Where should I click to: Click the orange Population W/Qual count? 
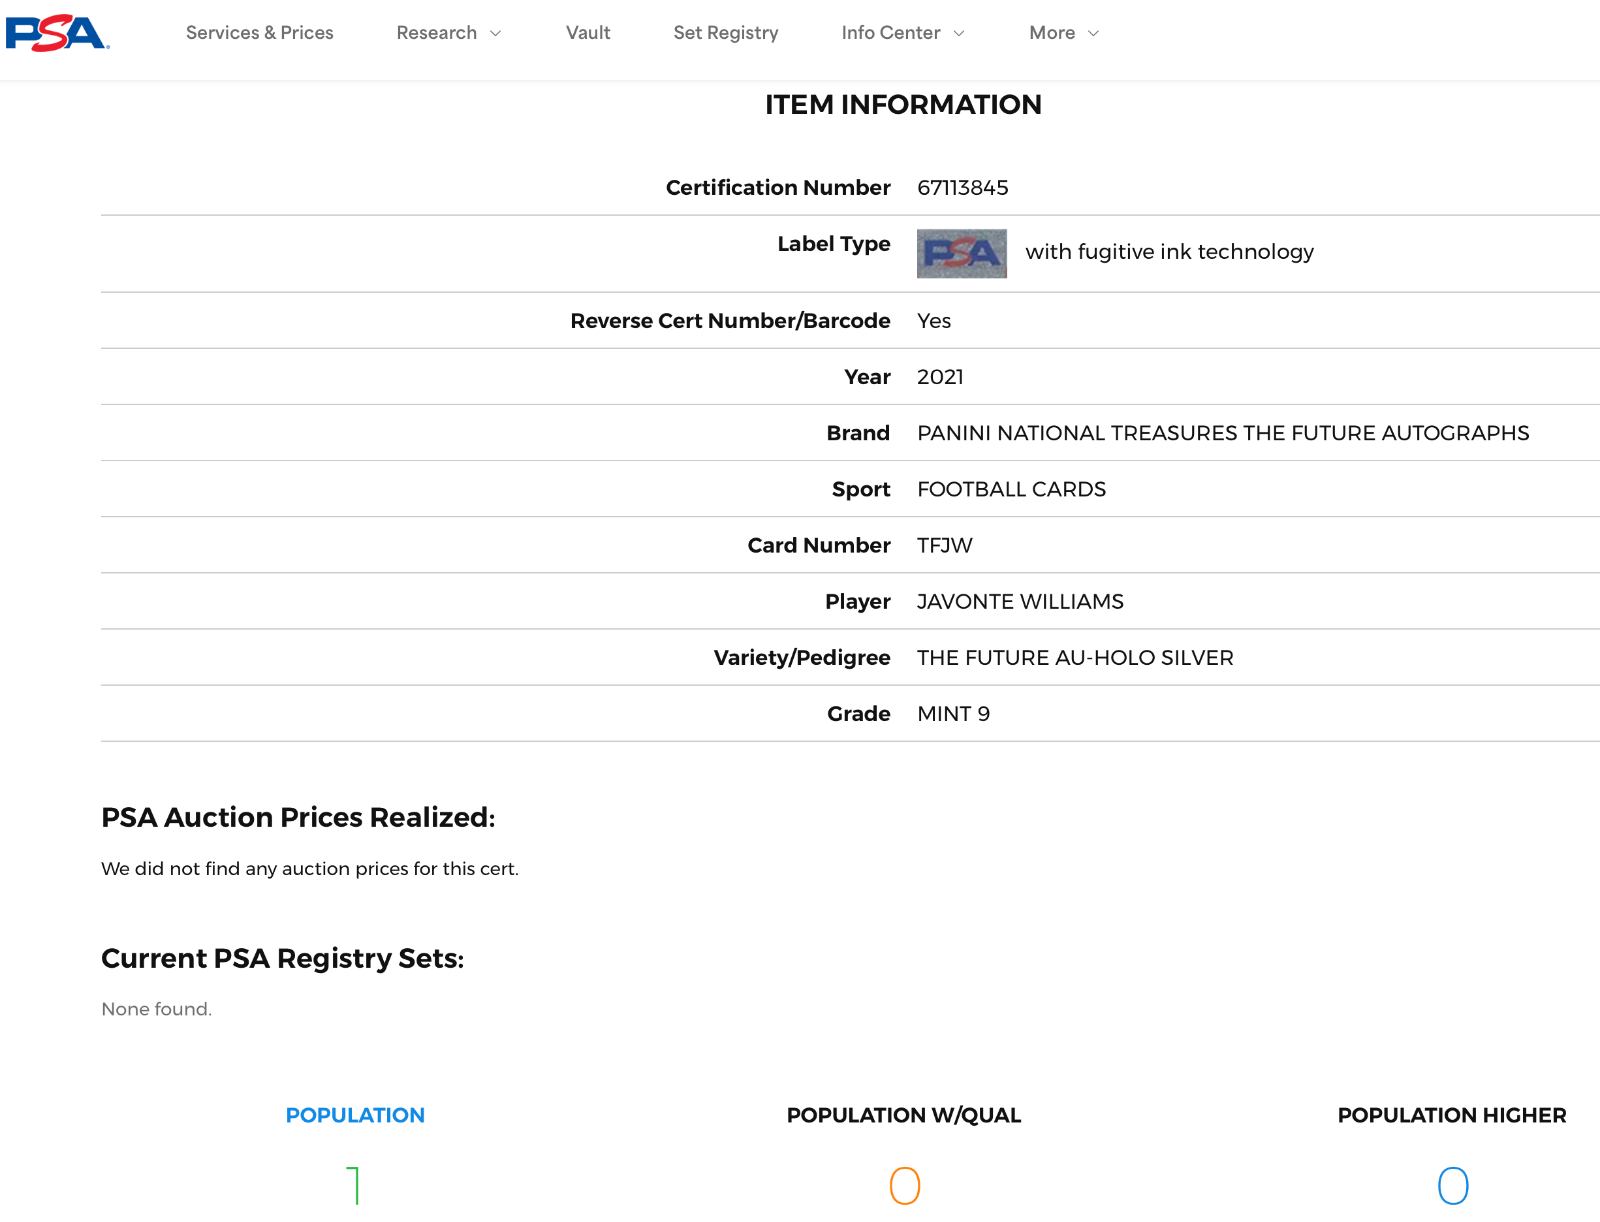[x=904, y=1186]
